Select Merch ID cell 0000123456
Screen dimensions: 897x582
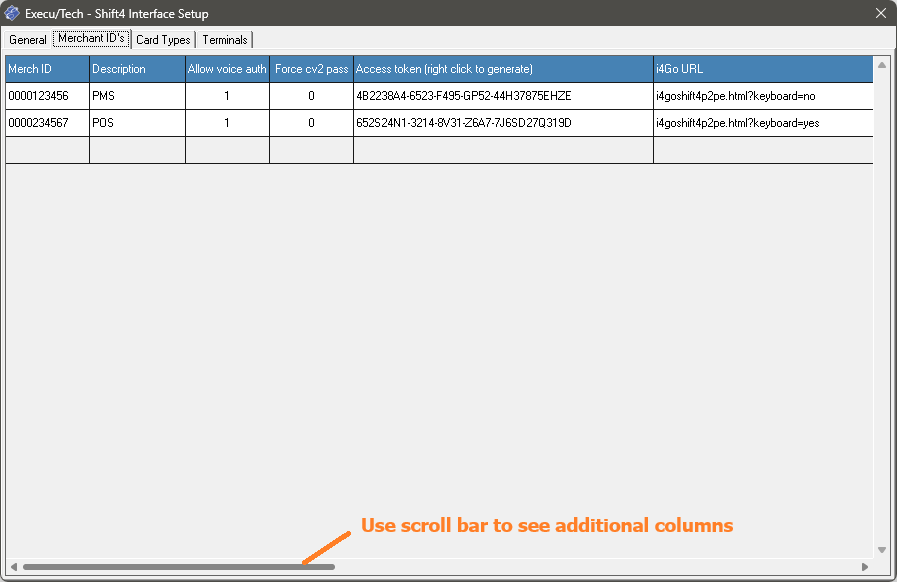pos(47,96)
